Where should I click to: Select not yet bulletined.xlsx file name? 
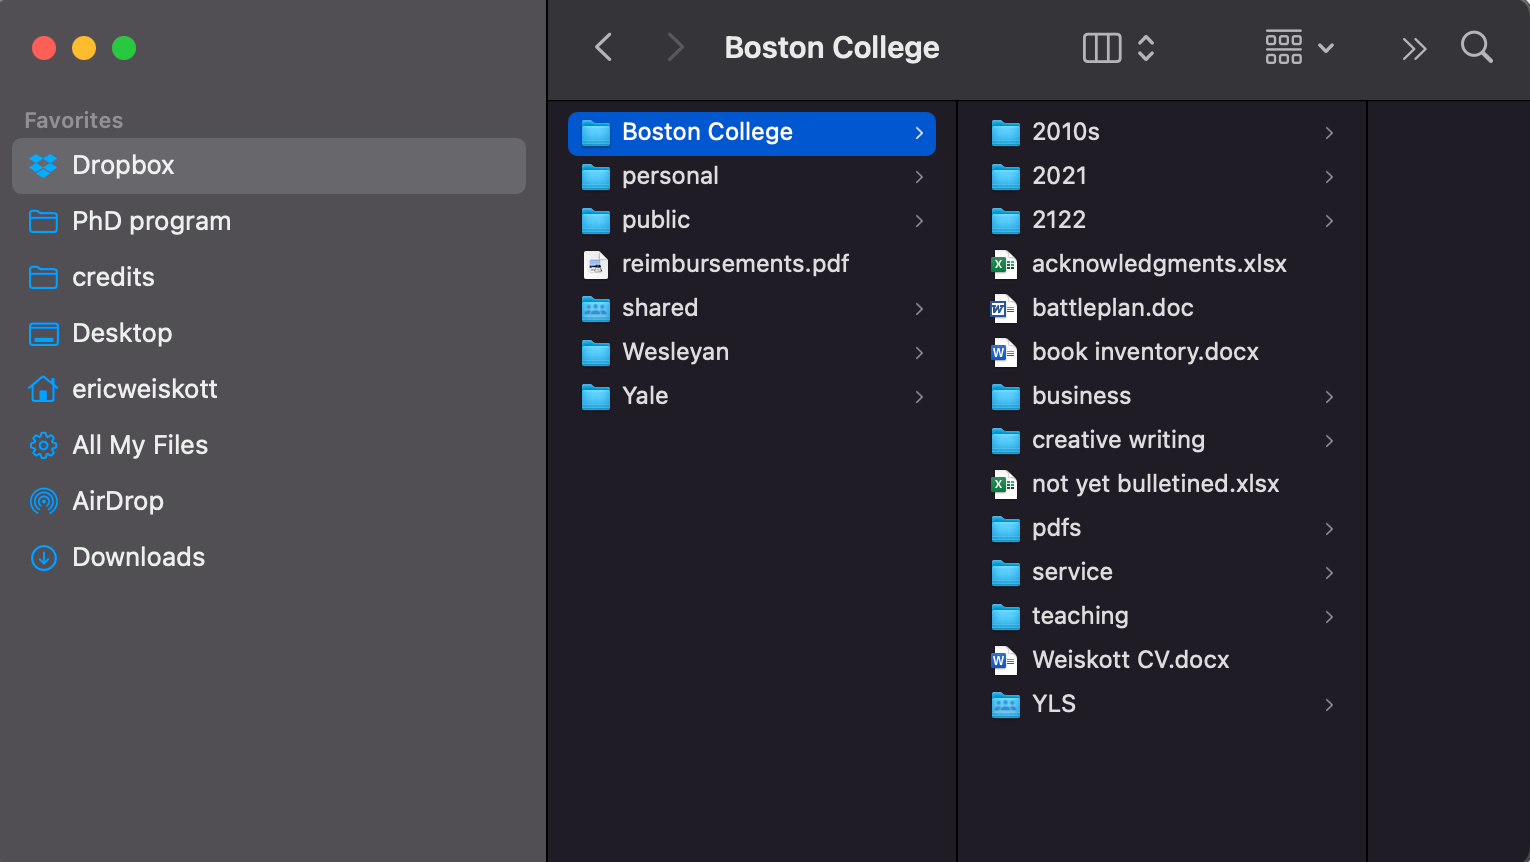[1156, 484]
